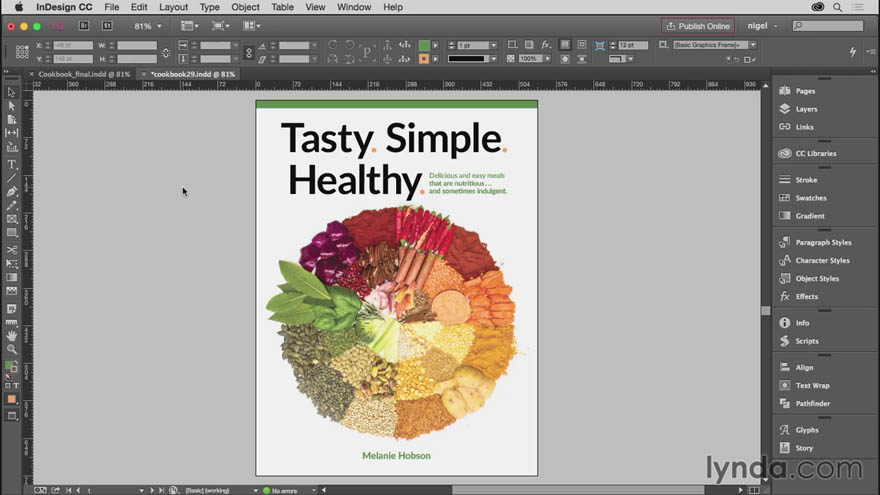Select the Zoom magnifier tool
Image resolution: width=880 pixels, height=495 pixels.
pyautogui.click(x=12, y=349)
